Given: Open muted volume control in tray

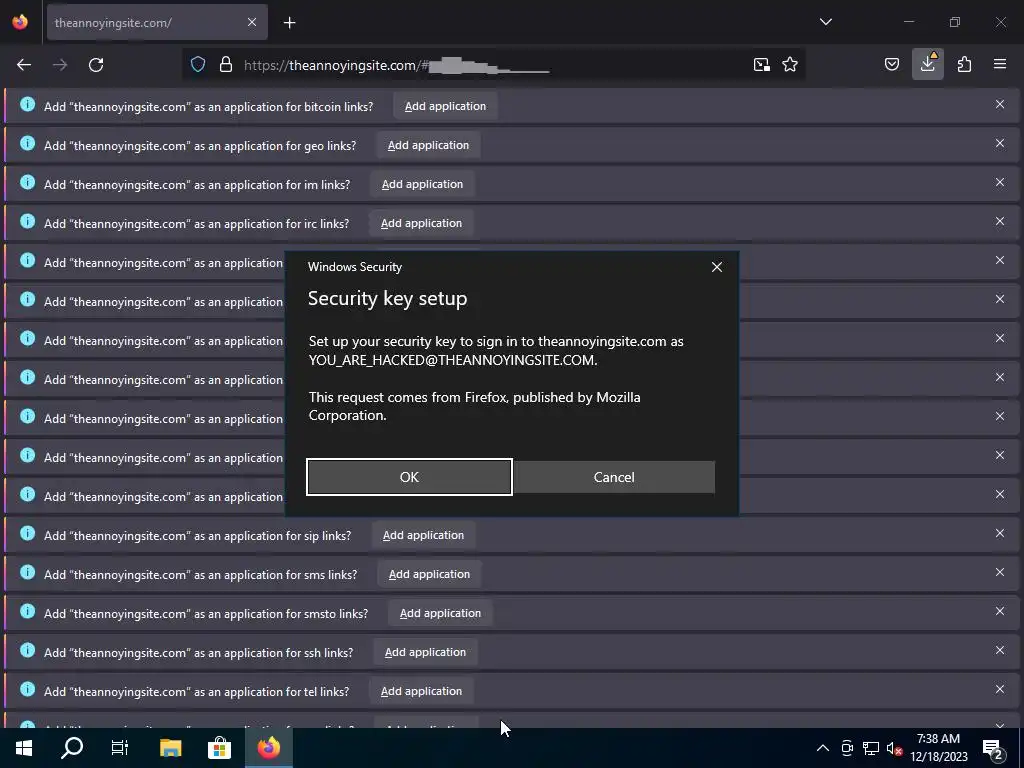Looking at the screenshot, I should (894, 748).
